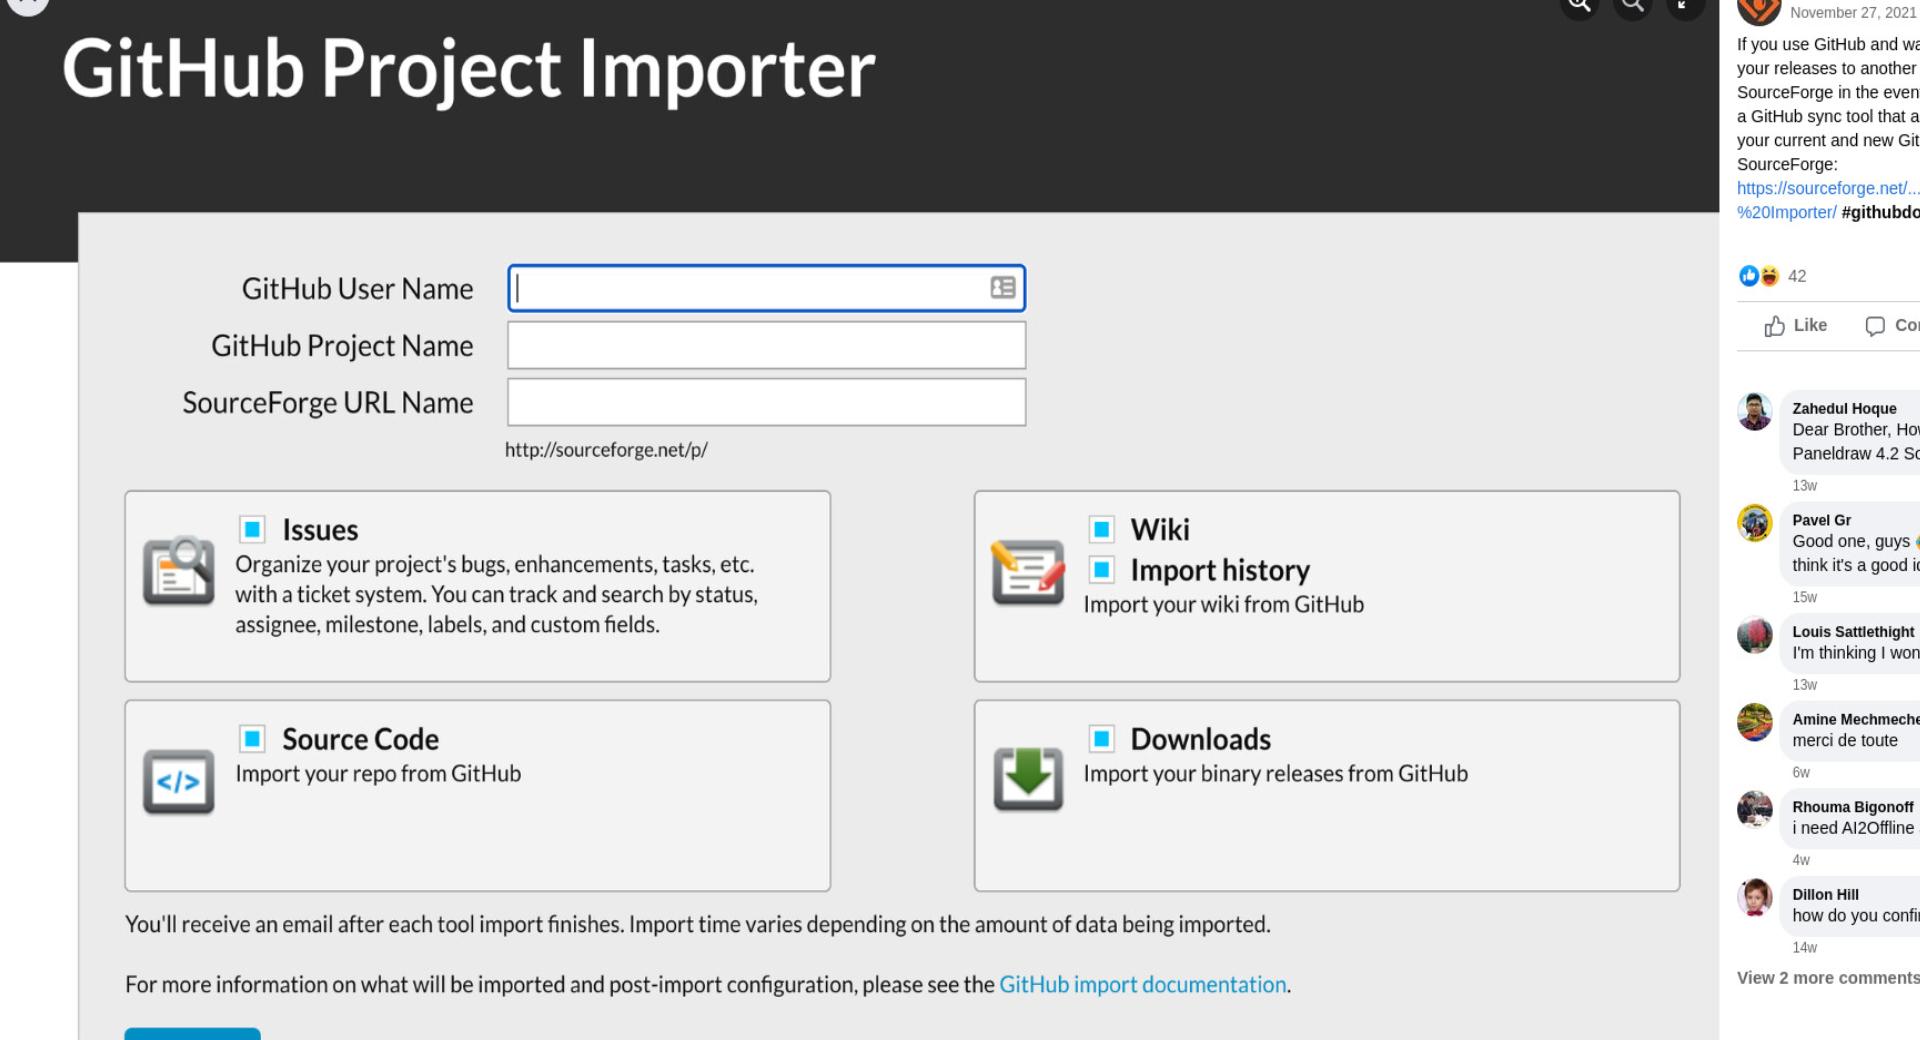Zoom in on the photo viewer image
This screenshot has height=1040, width=1920.
pyautogui.click(x=1580, y=4)
